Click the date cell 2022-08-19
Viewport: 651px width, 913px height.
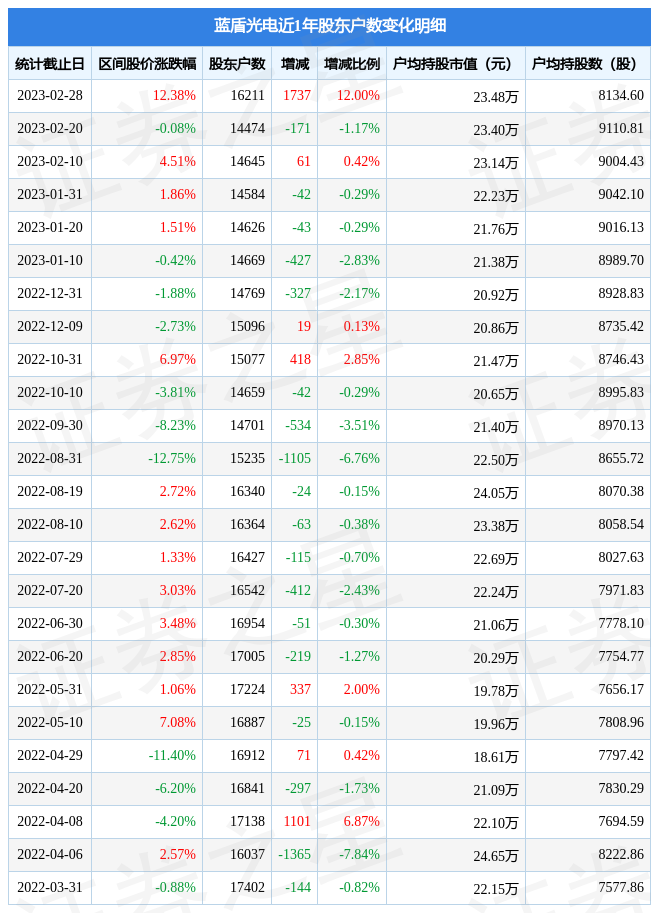tap(50, 491)
